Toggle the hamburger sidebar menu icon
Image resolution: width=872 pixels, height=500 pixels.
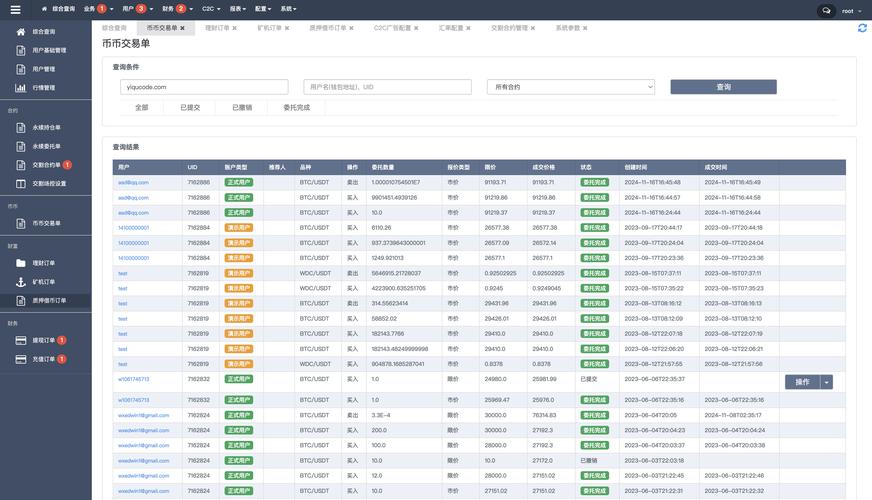click(x=15, y=9)
